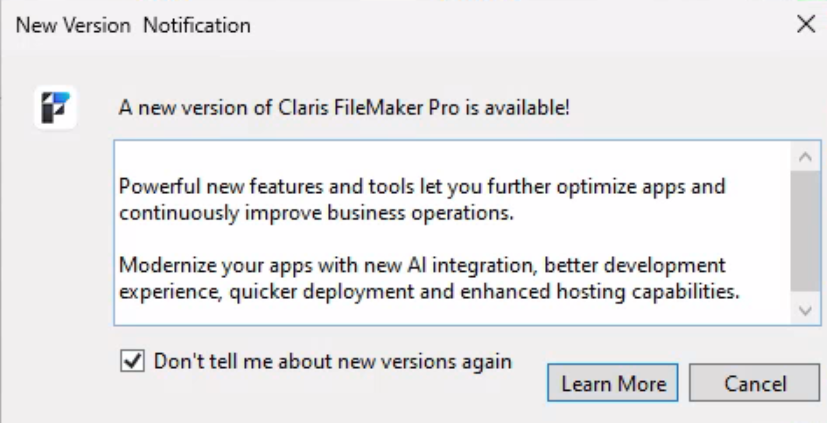Click the blank top line of notes box
827x423 pixels.
453,158
